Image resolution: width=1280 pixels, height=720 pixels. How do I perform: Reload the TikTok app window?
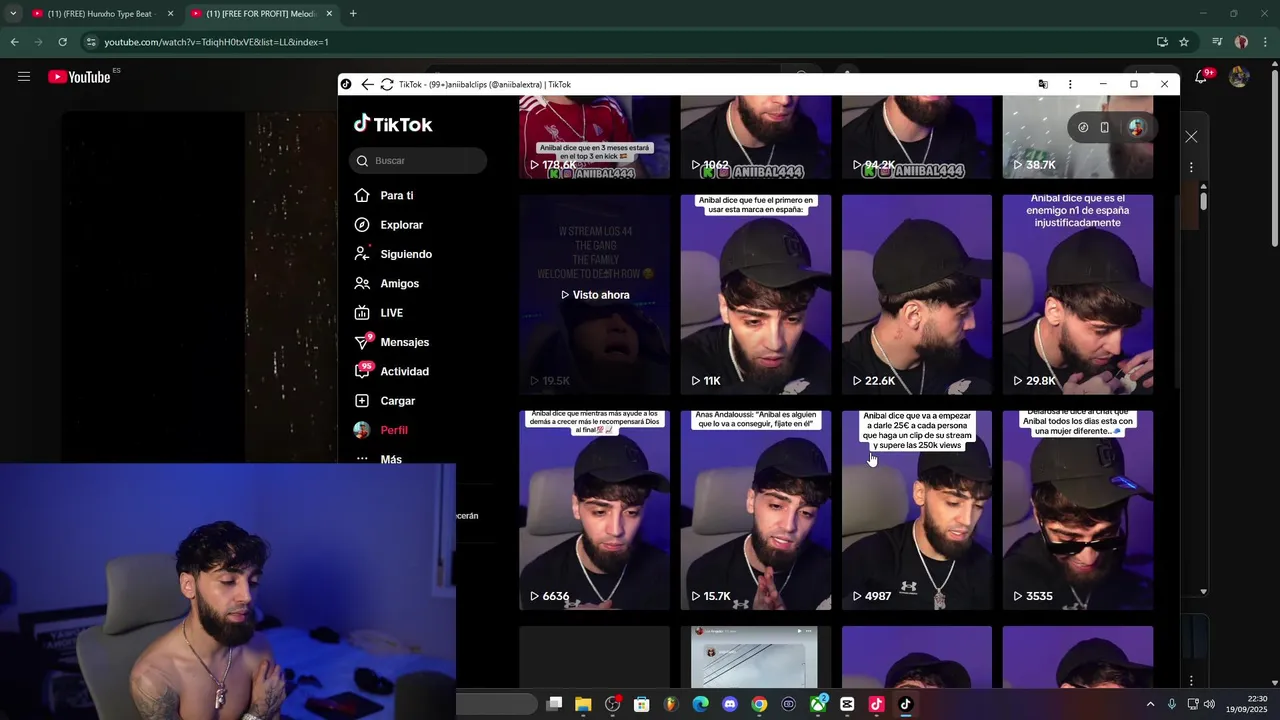pos(387,85)
